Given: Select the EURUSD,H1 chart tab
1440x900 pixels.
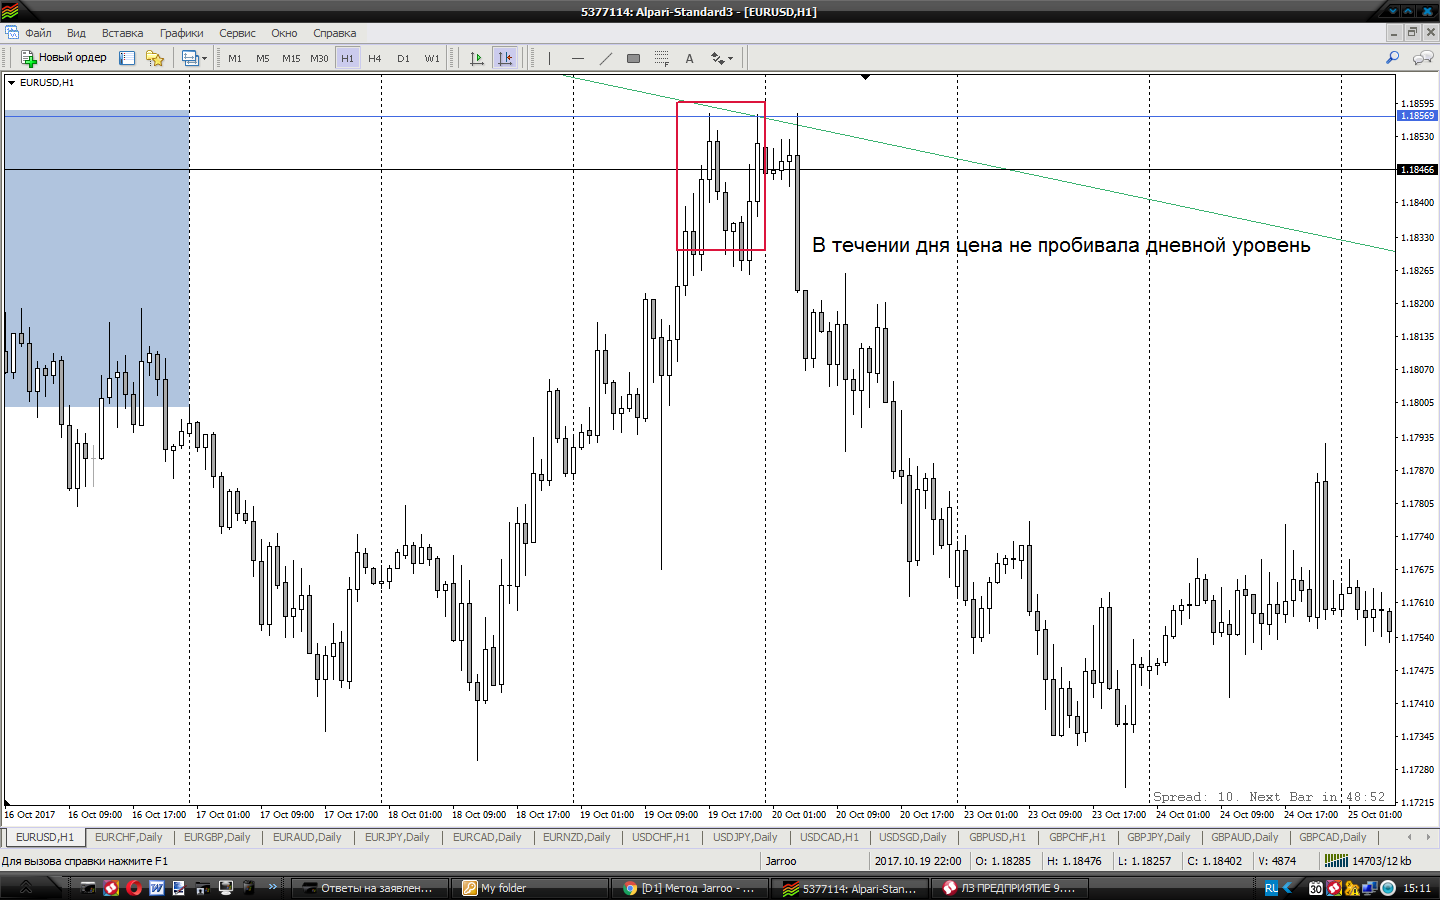Looking at the screenshot, I should coord(45,837).
